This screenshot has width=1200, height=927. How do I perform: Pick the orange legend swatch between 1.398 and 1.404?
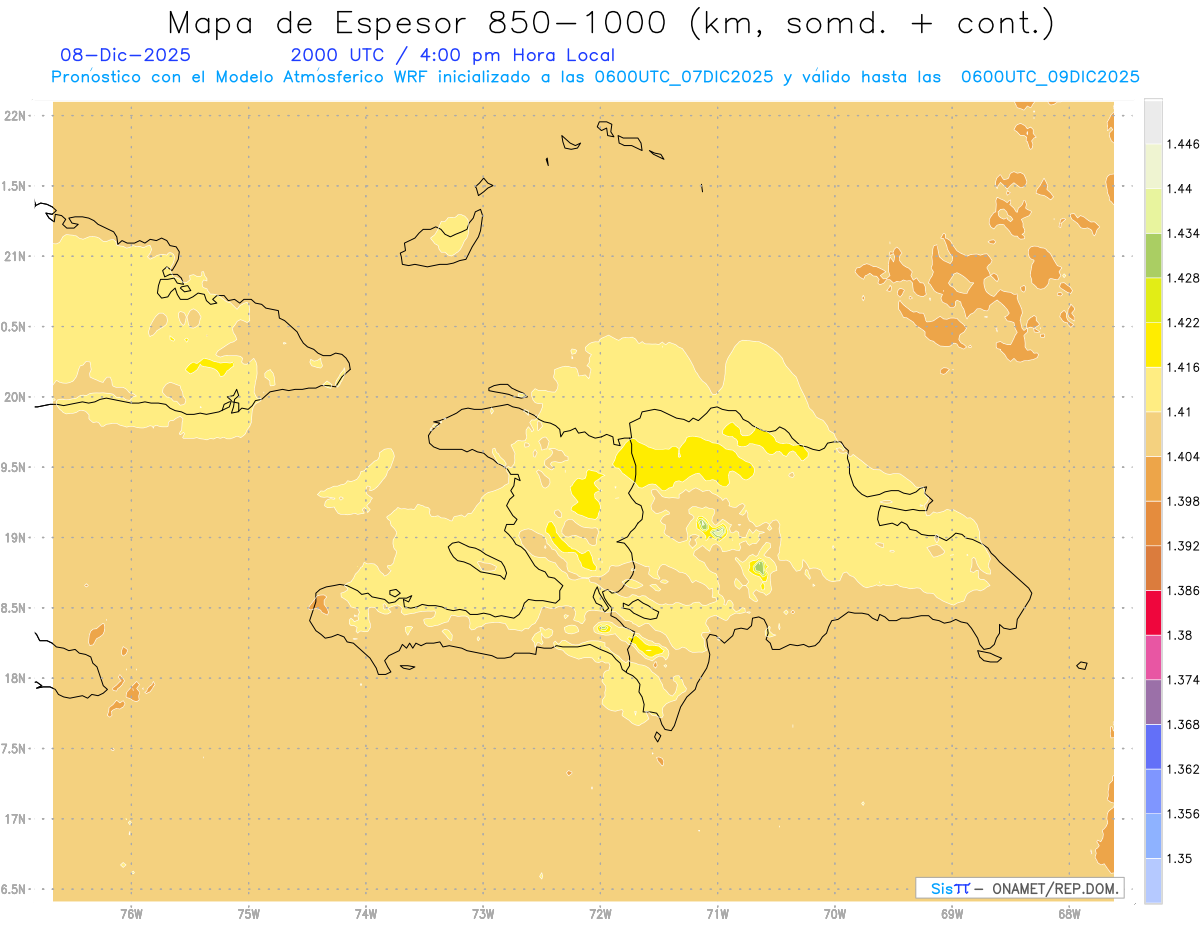tap(1153, 478)
